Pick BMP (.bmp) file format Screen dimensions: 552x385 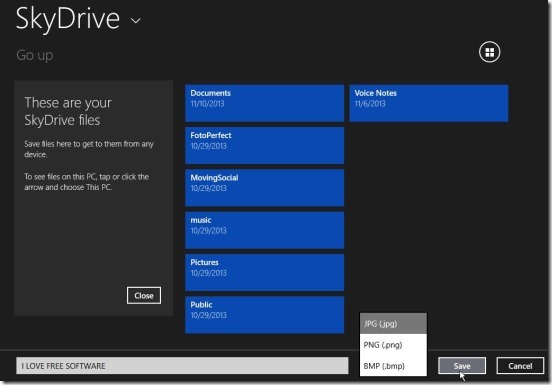pyautogui.click(x=393, y=366)
